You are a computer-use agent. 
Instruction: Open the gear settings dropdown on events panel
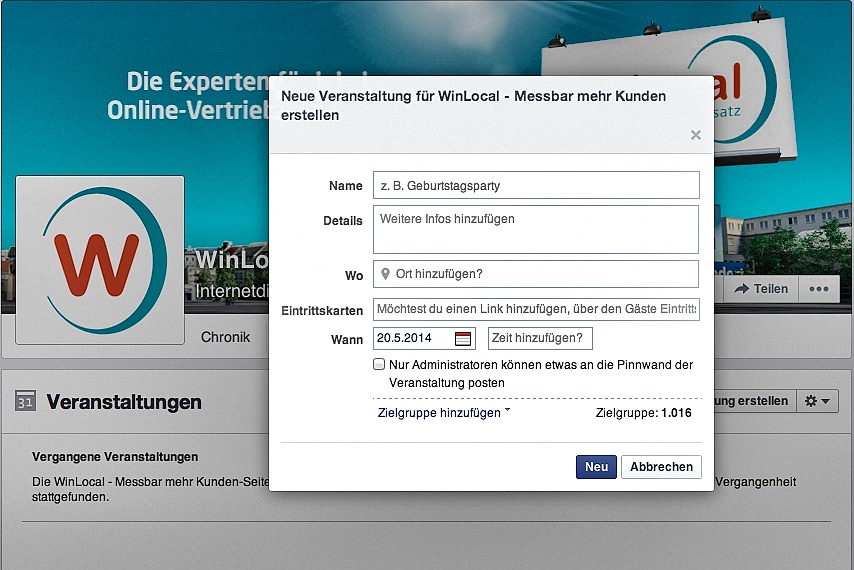coord(817,401)
